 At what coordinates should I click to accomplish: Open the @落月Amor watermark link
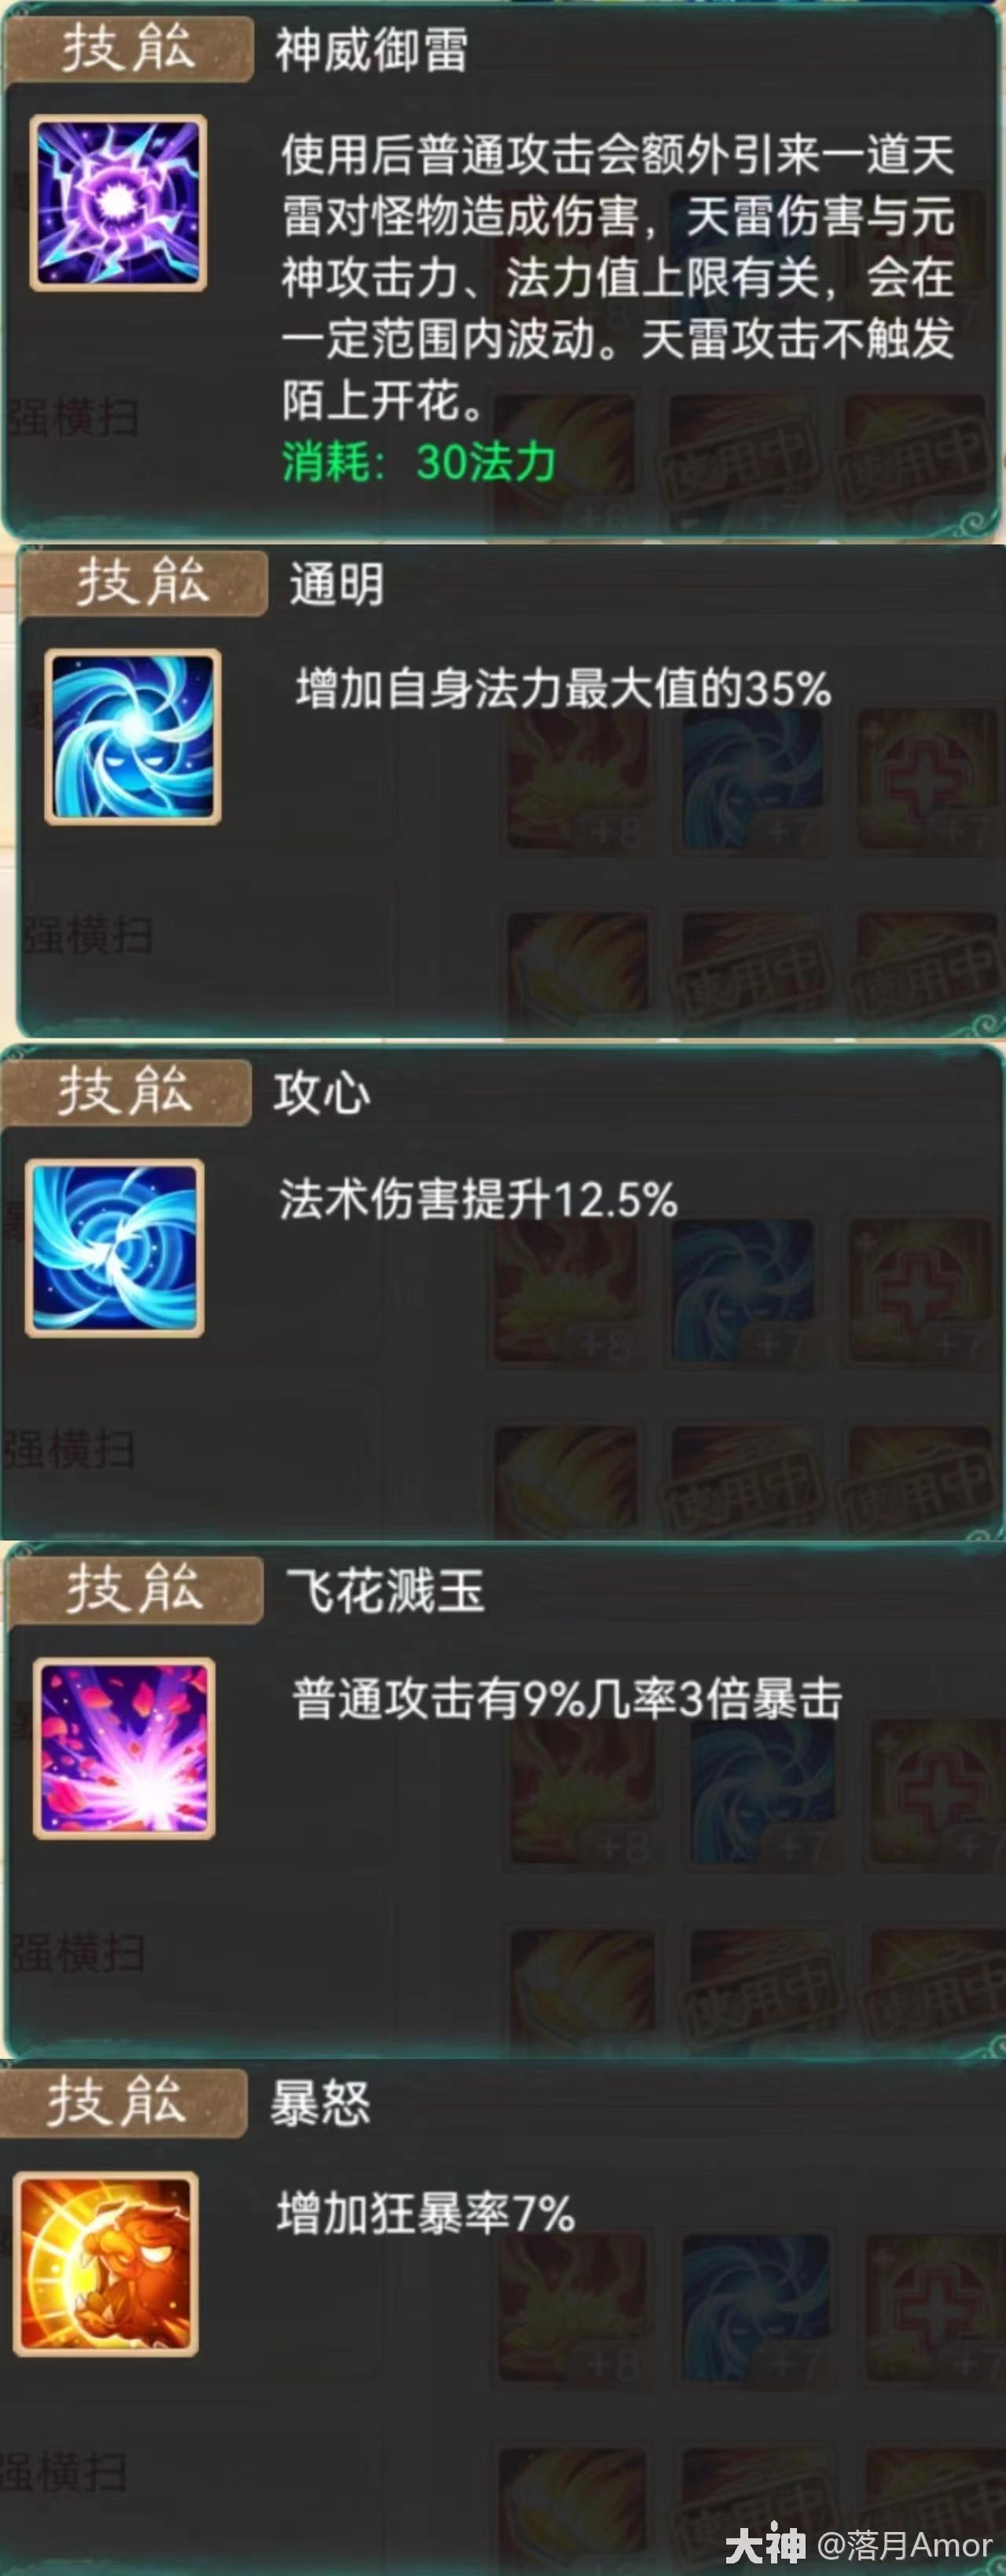coord(906,2545)
